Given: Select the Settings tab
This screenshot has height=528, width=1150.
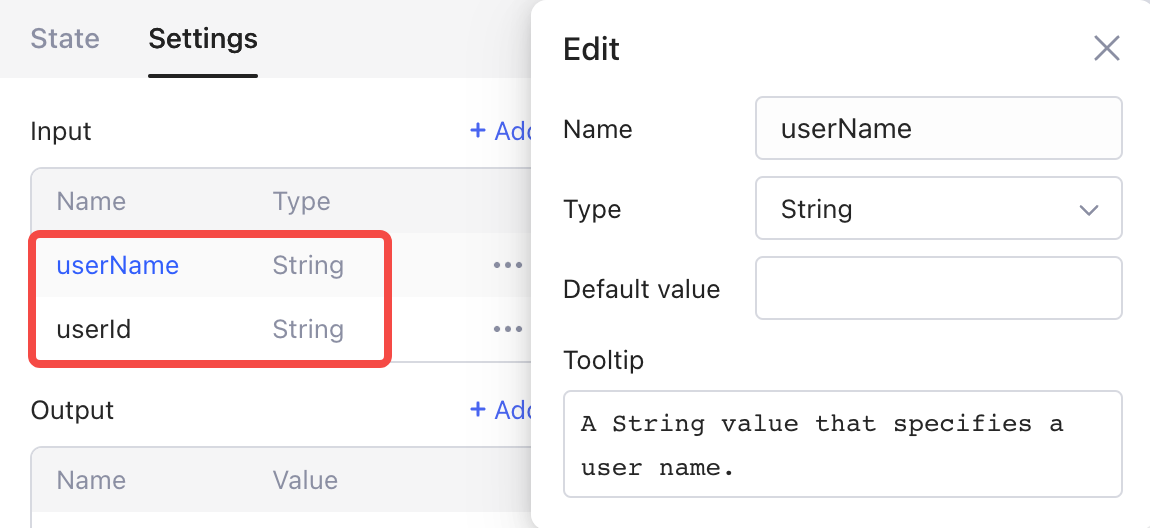Looking at the screenshot, I should click(x=203, y=39).
